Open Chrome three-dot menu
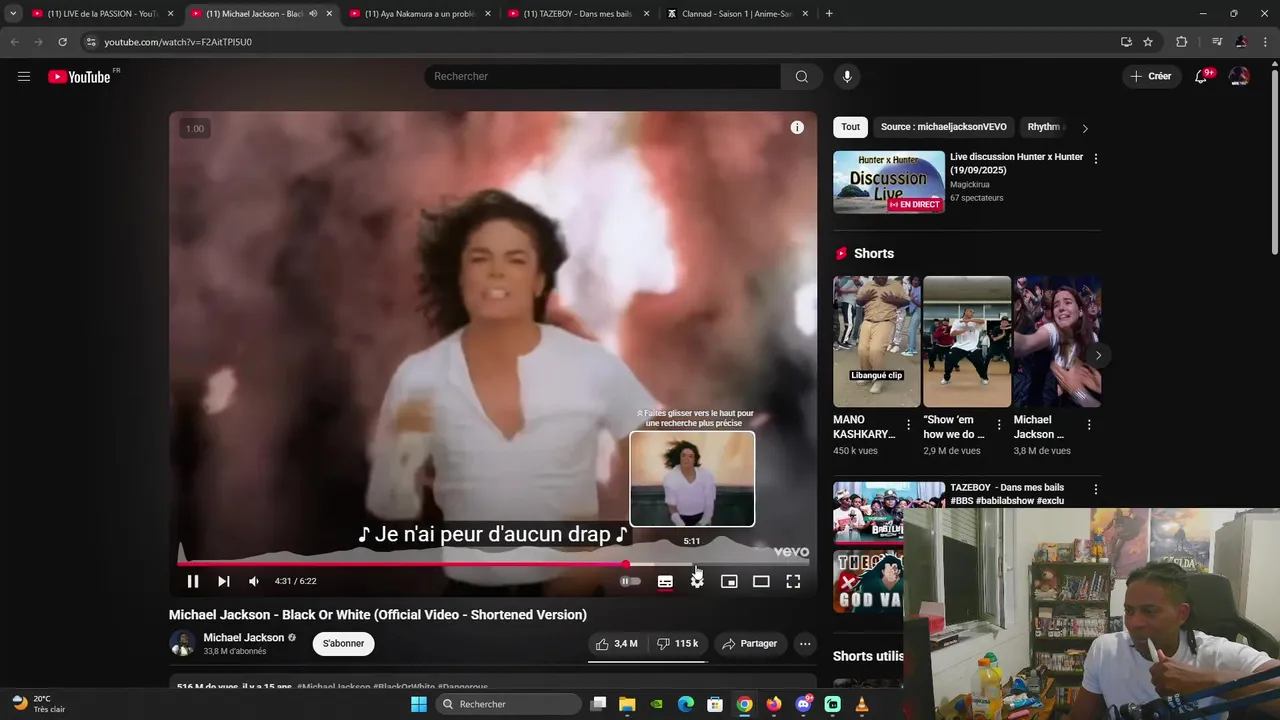 tap(1265, 42)
